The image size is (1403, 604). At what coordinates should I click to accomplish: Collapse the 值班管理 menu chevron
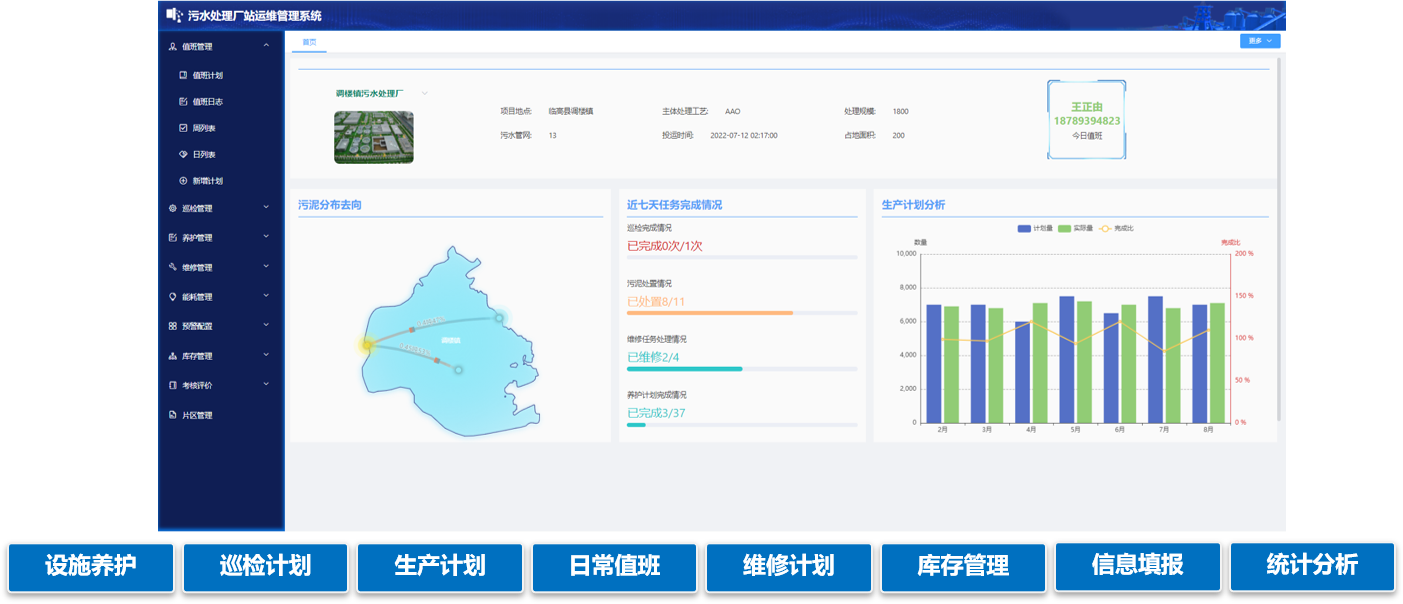coord(266,46)
